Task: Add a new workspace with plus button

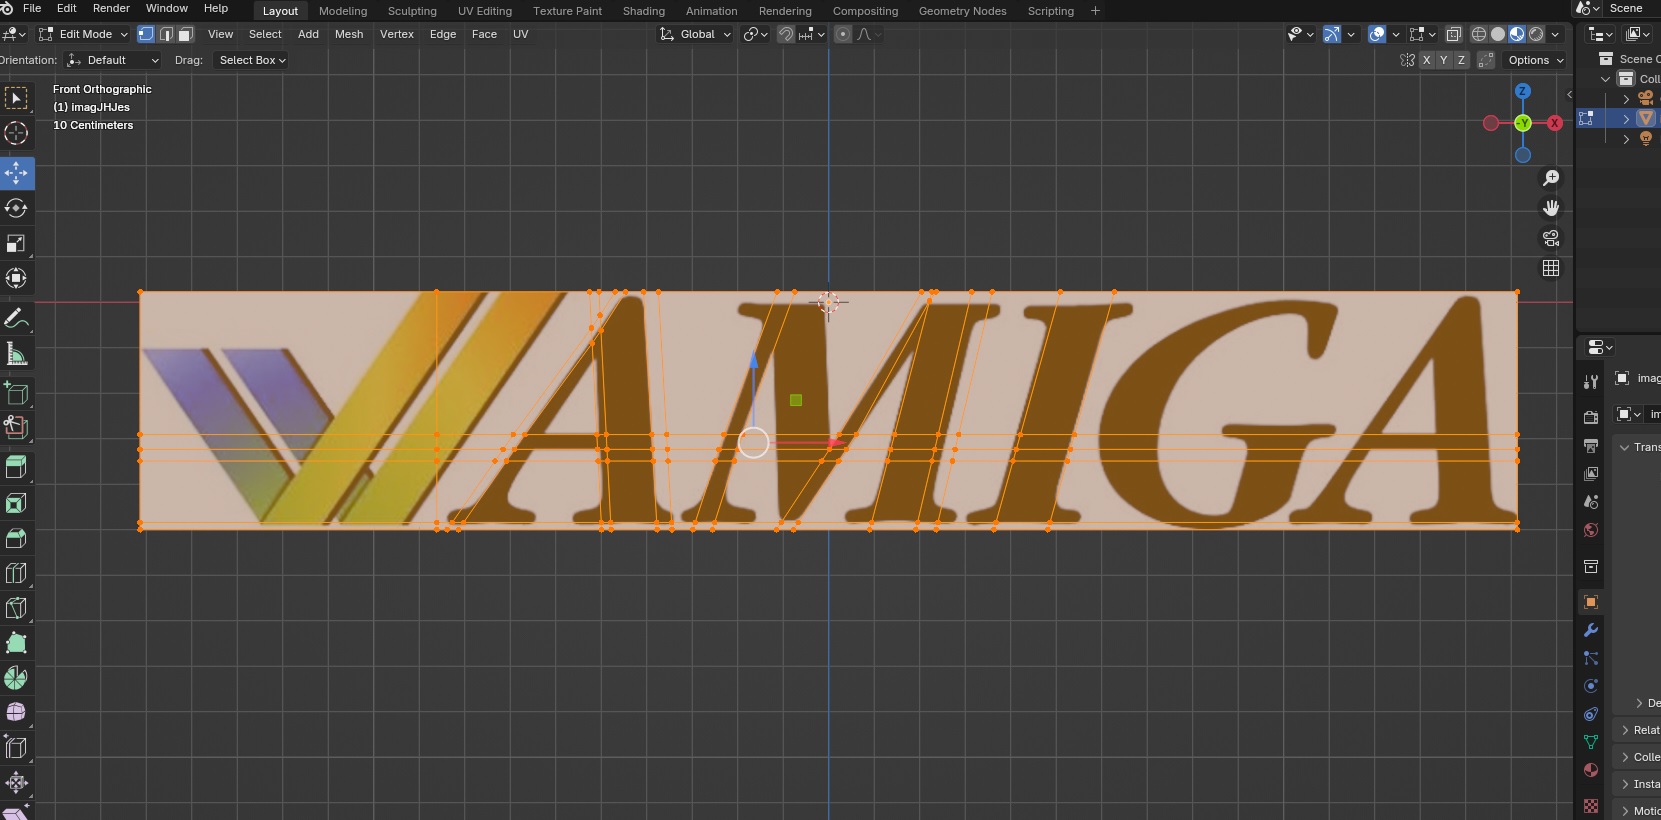Action: [1095, 11]
